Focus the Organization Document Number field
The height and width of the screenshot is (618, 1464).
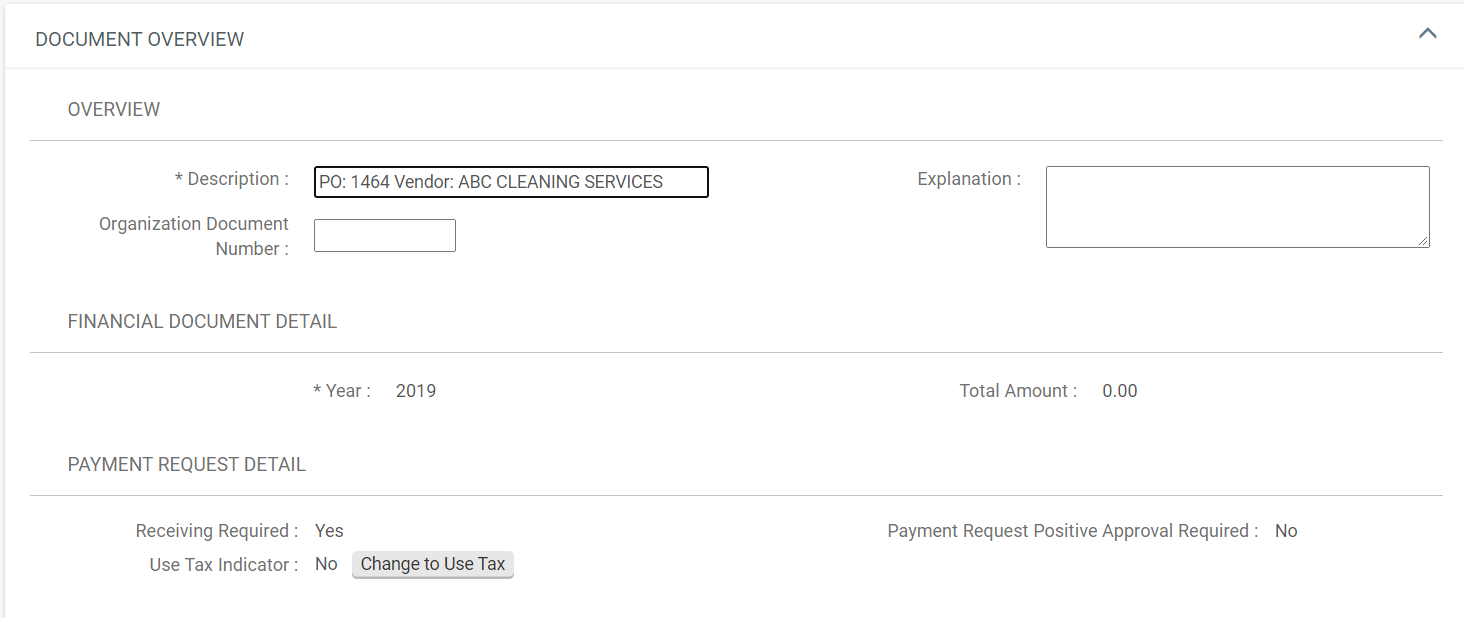[x=384, y=236]
